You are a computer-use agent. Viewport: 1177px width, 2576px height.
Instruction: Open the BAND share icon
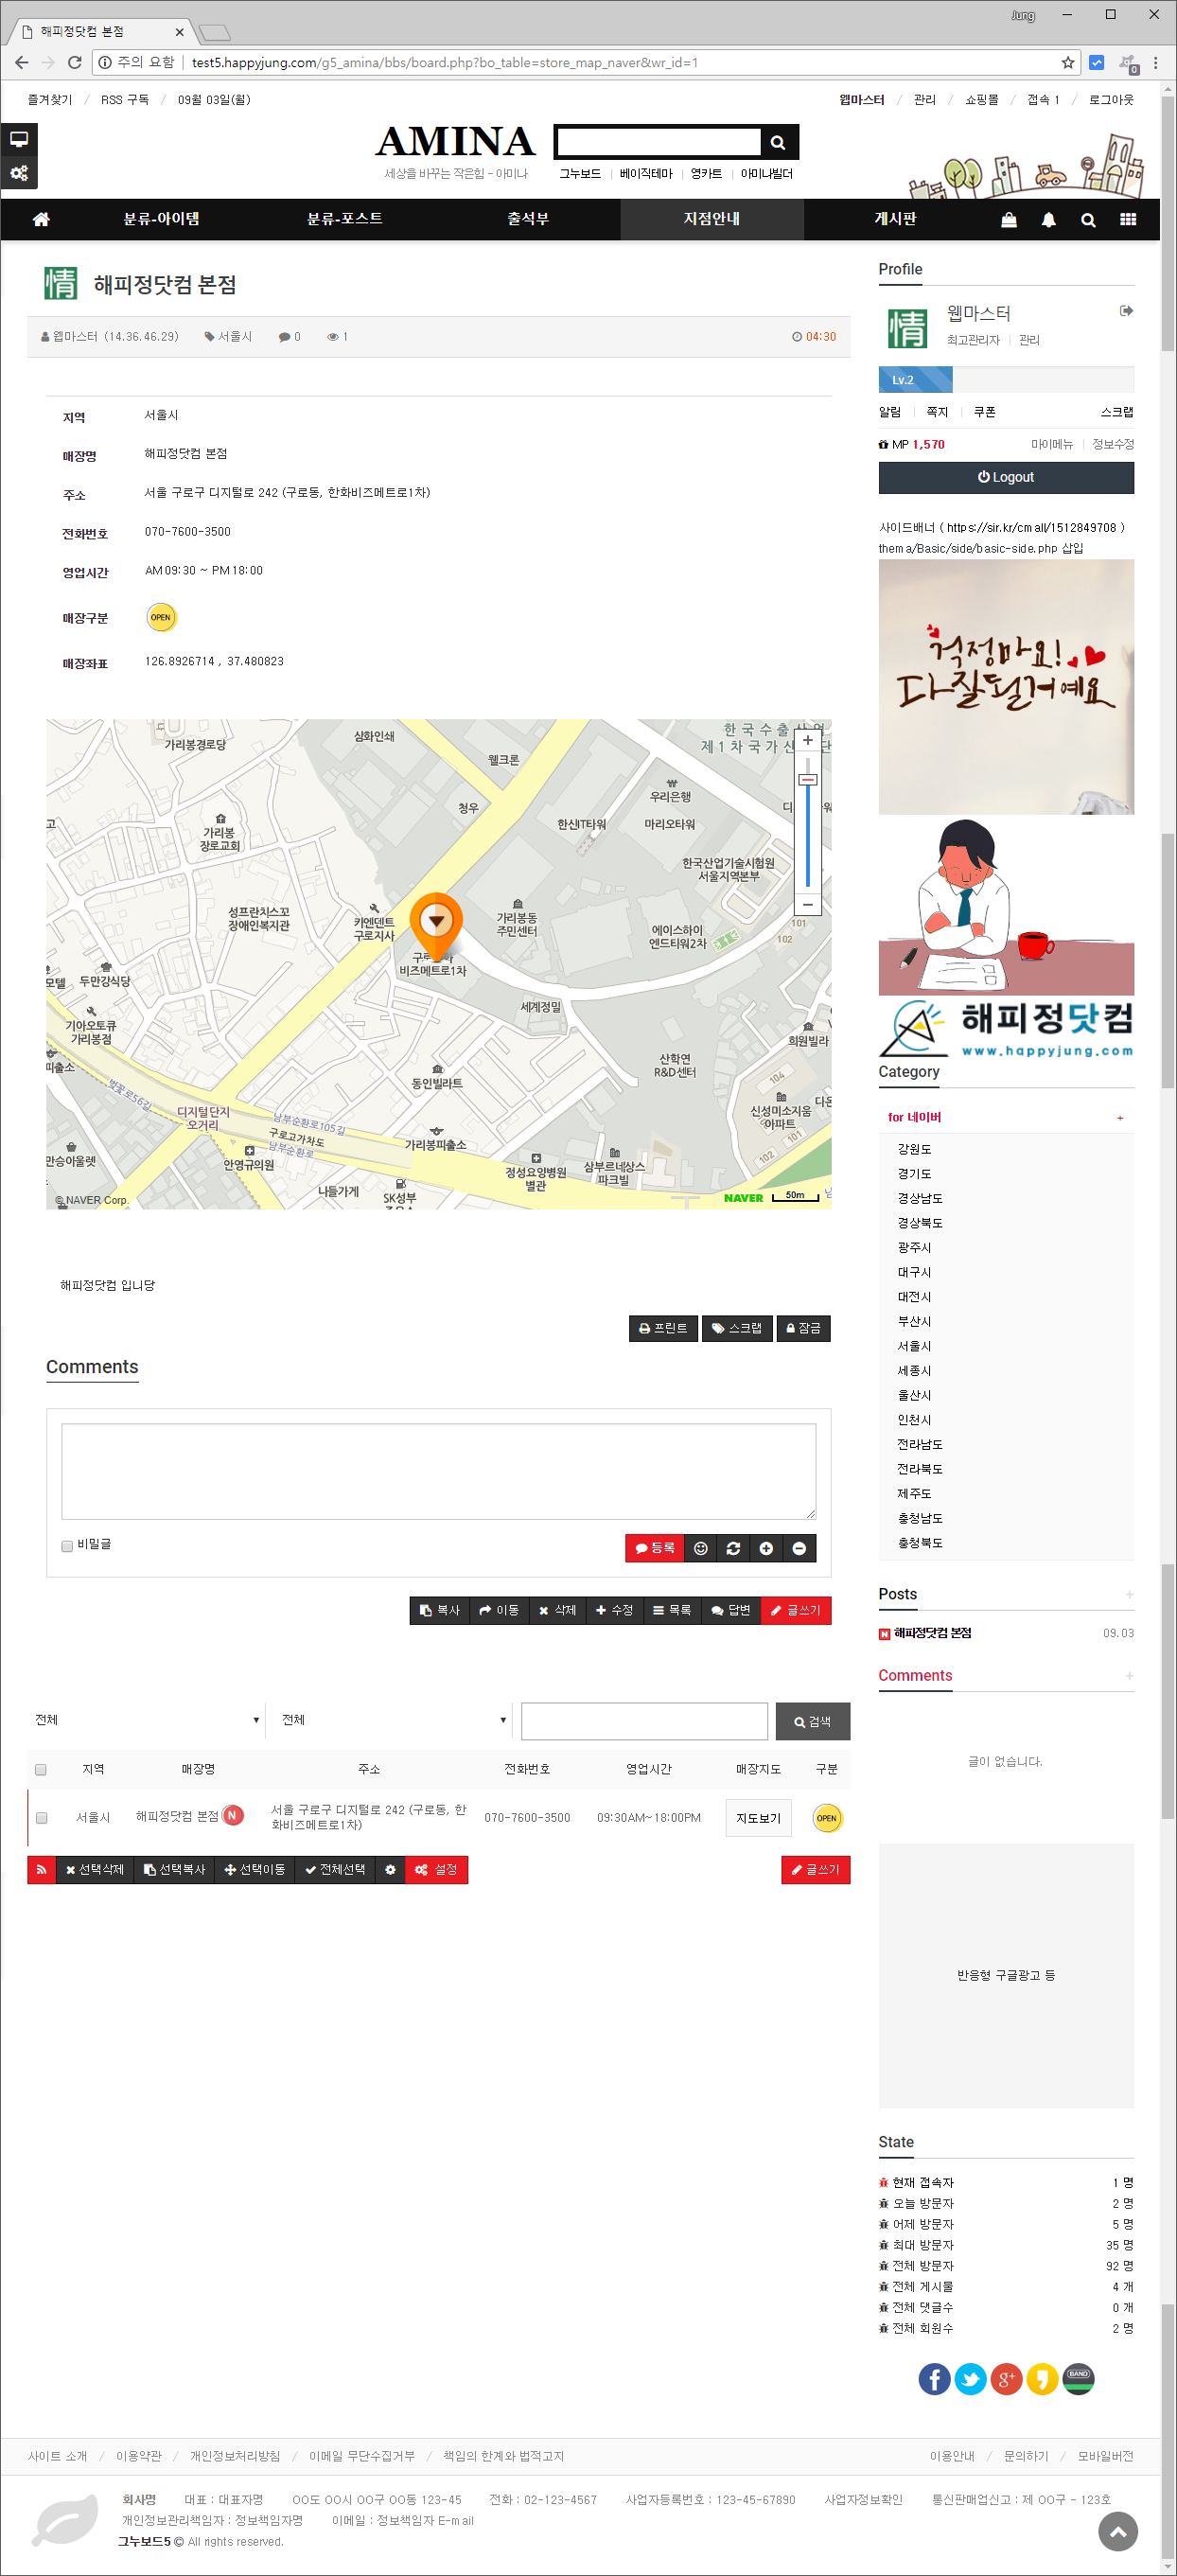coord(1078,2378)
